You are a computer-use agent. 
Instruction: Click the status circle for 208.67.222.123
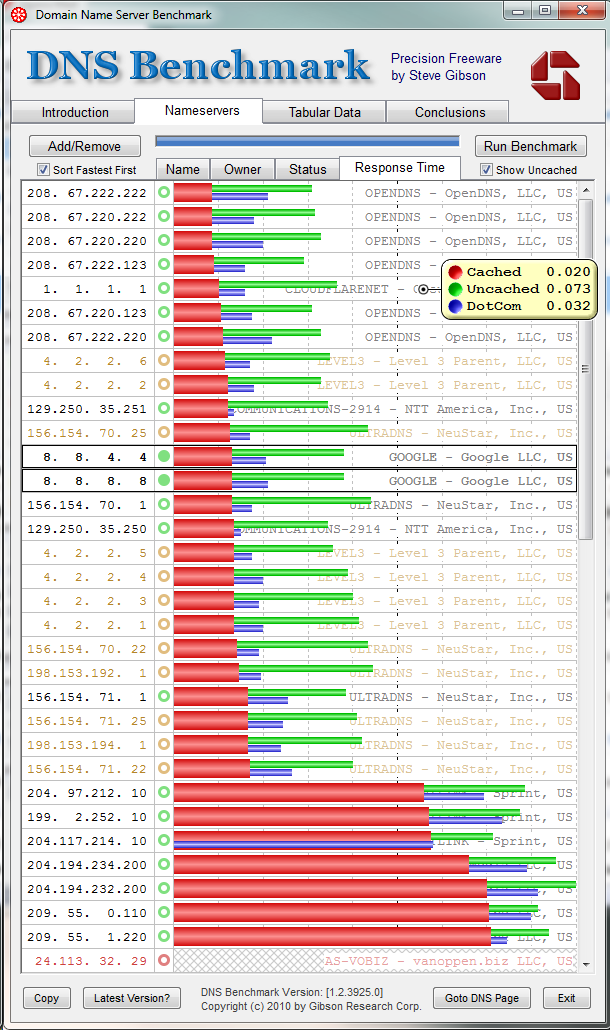(x=163, y=264)
